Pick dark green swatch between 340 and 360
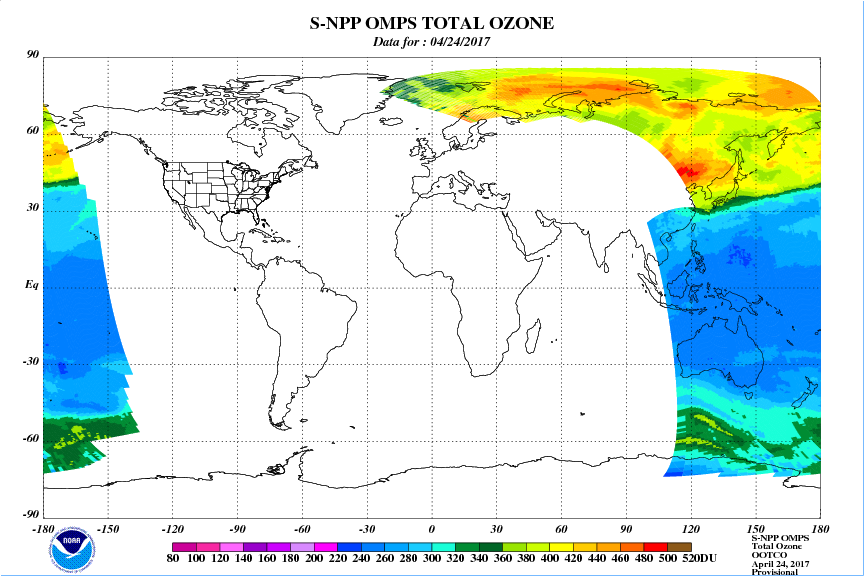The height and width of the screenshot is (576, 864). (x=490, y=547)
